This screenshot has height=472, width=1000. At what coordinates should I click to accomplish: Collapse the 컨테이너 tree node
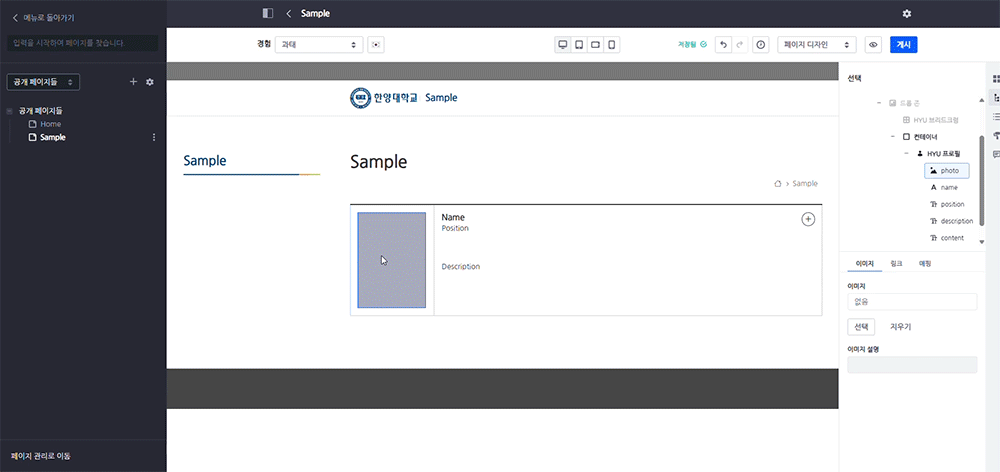click(x=892, y=136)
